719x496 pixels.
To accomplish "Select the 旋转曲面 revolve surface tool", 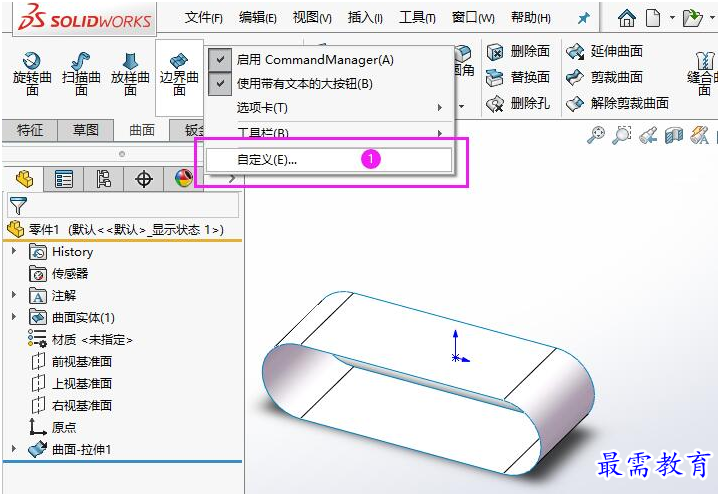I will [x=32, y=74].
